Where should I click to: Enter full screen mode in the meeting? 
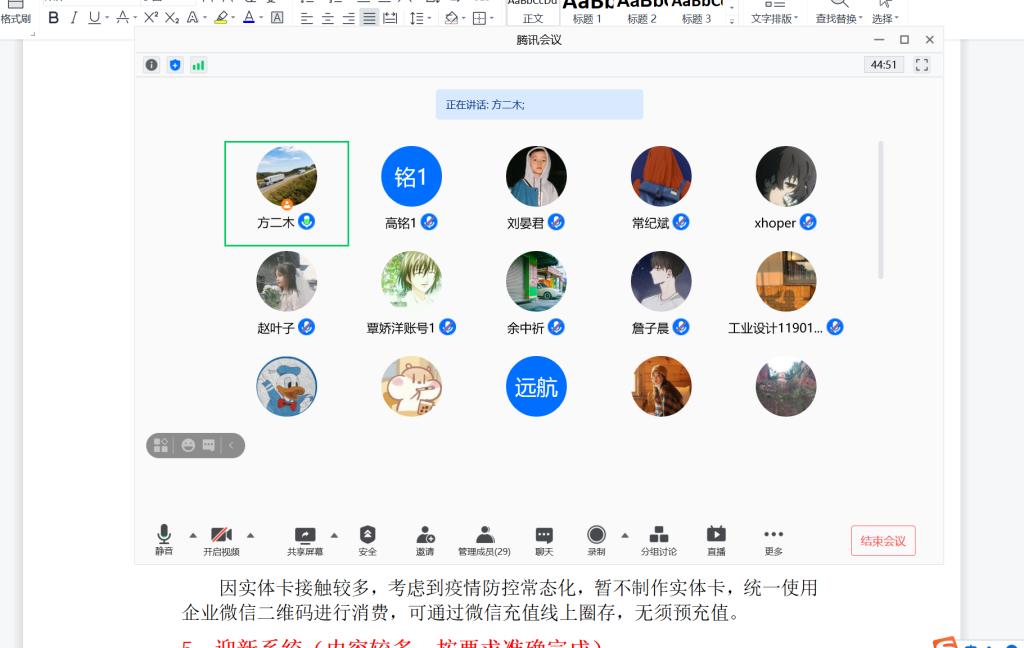[922, 65]
